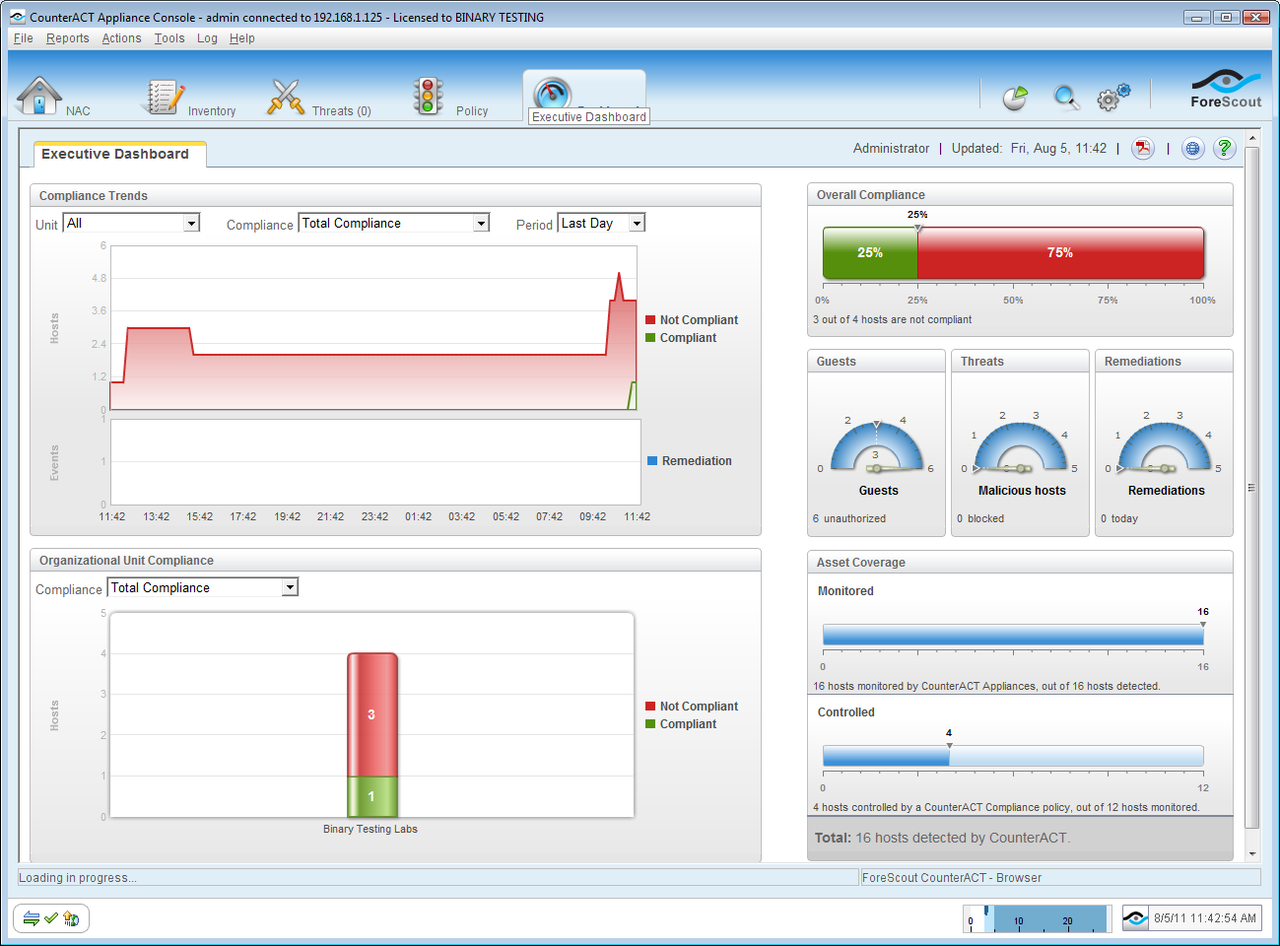Open the Threats (0) view
The width and height of the screenshot is (1280, 946).
(x=319, y=97)
